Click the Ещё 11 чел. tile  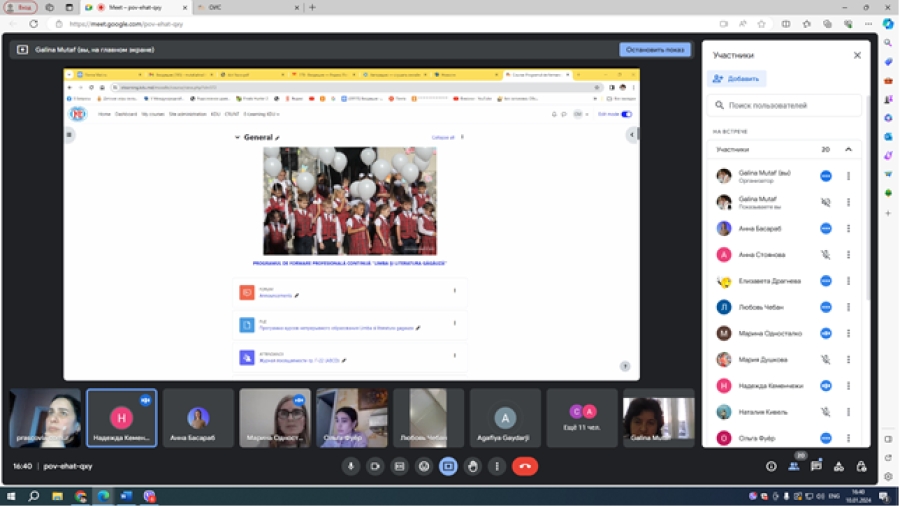tap(582, 418)
